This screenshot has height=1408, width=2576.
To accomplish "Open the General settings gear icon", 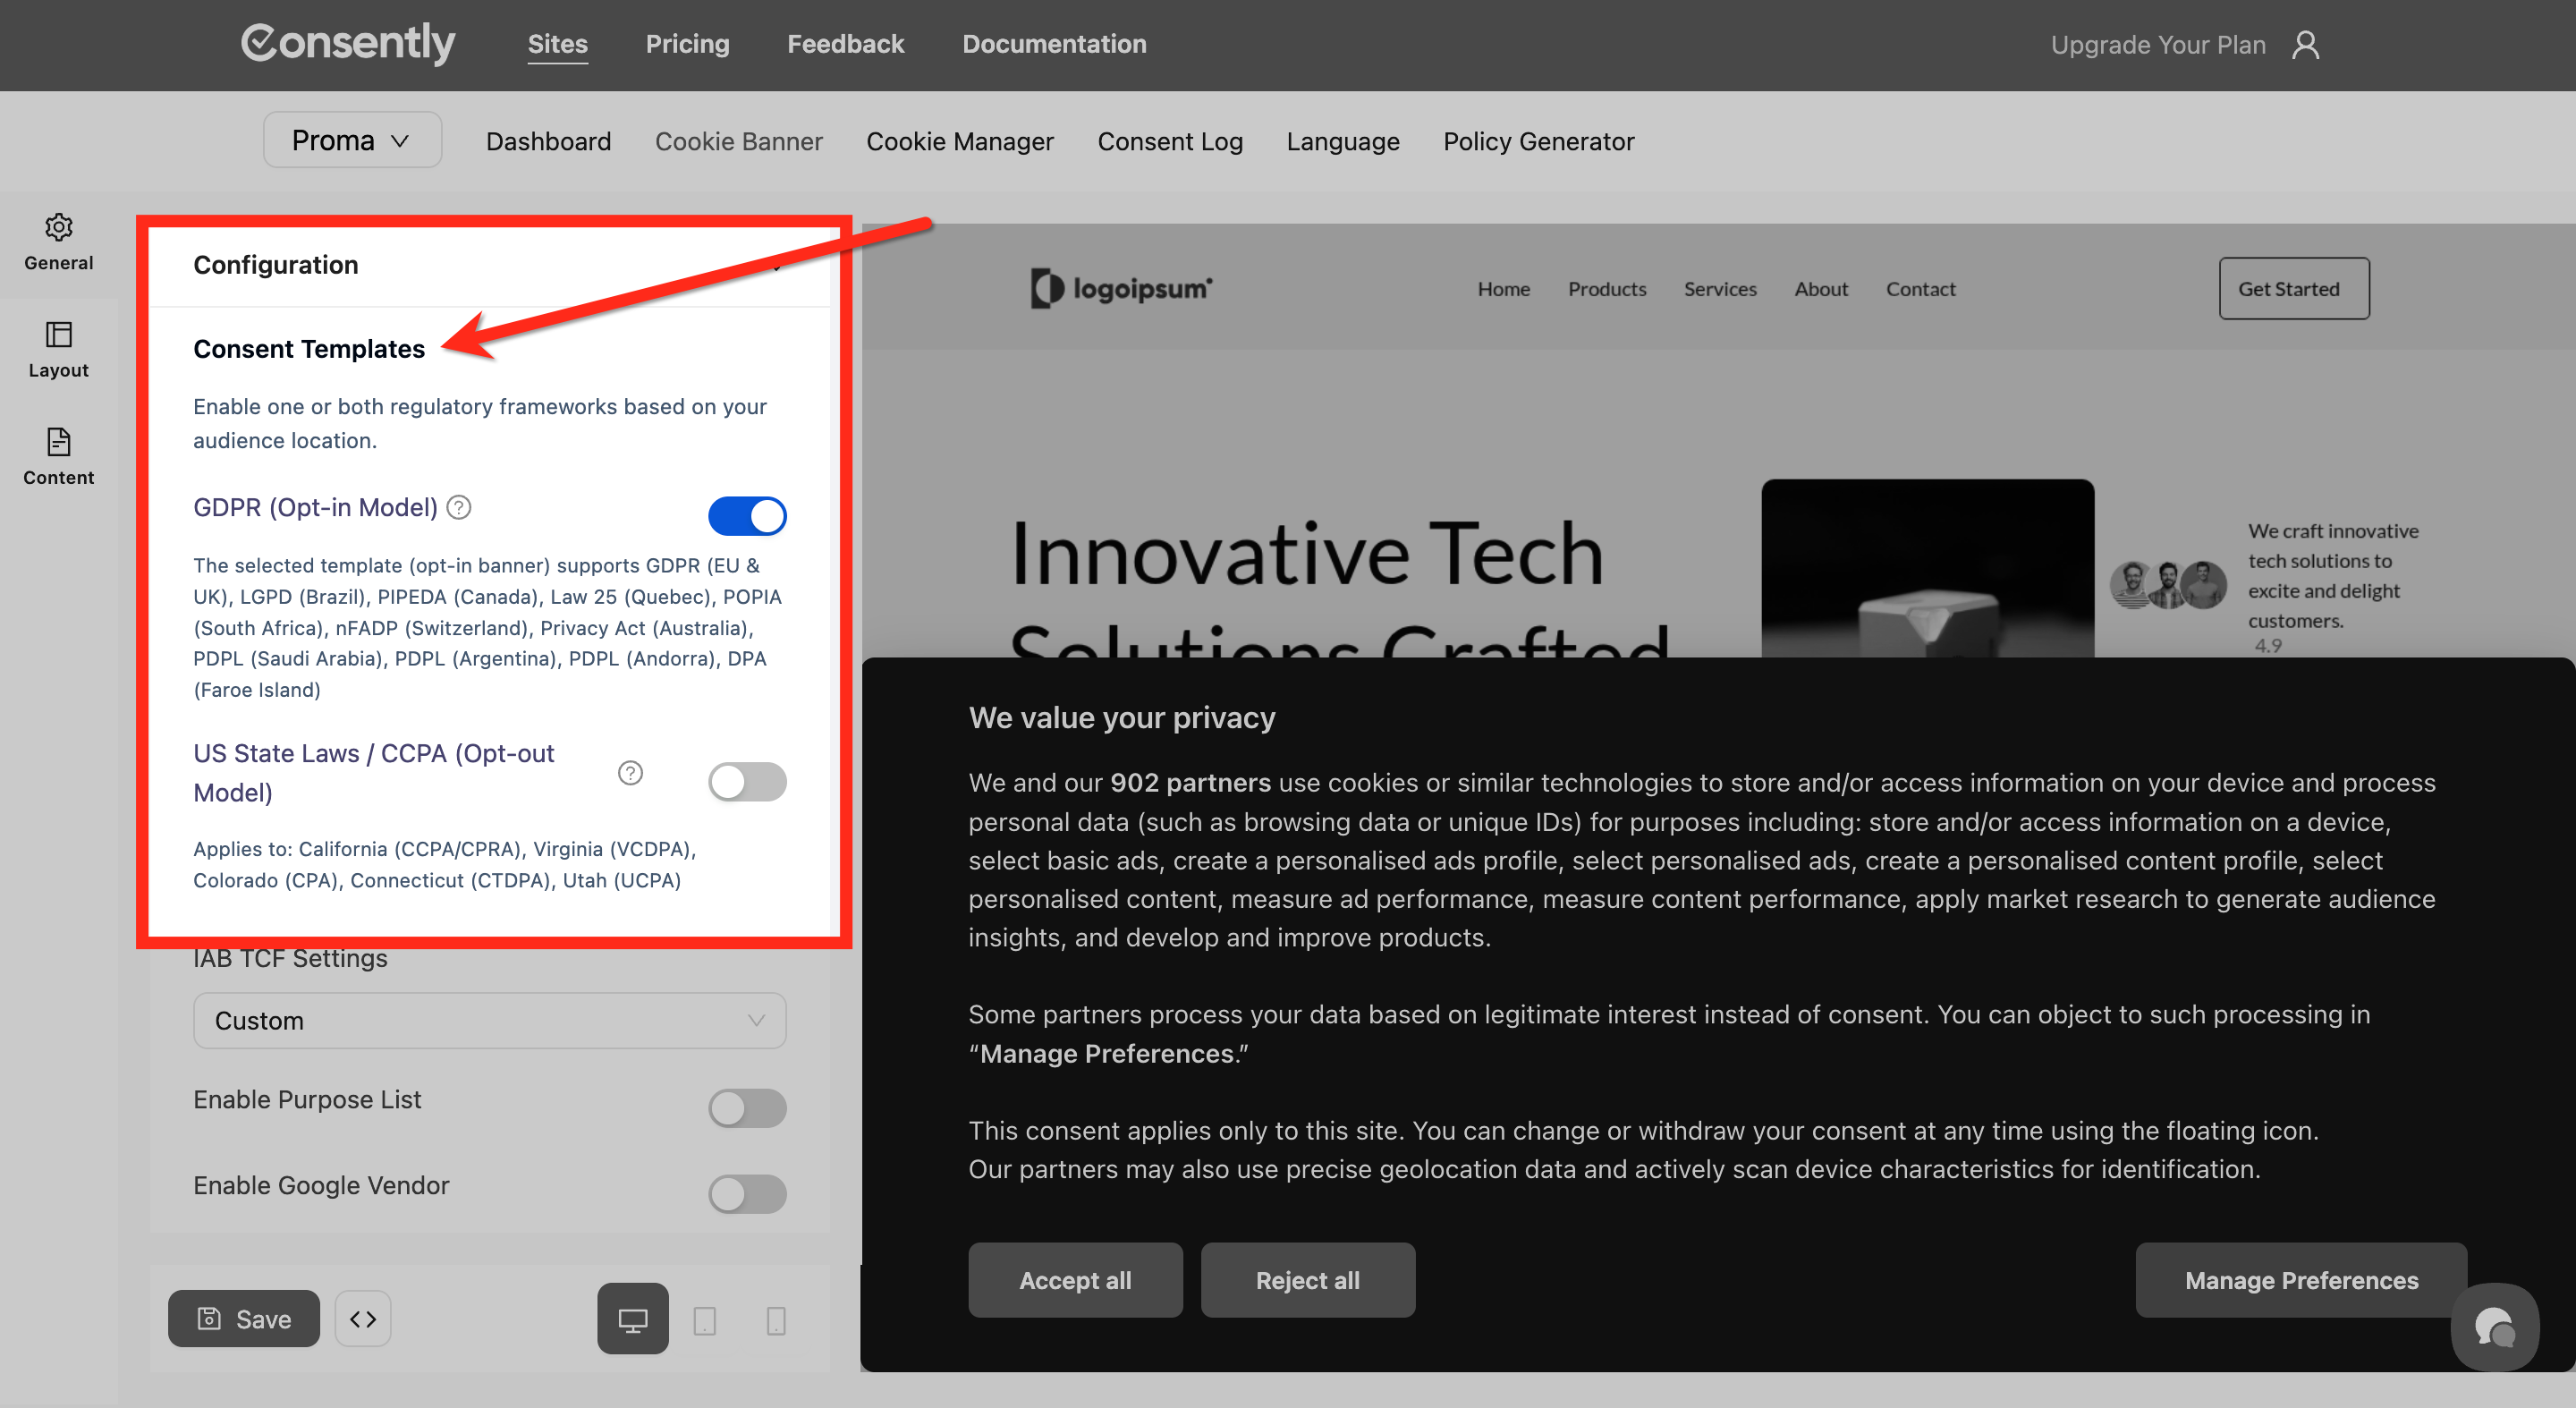I will [x=58, y=228].
